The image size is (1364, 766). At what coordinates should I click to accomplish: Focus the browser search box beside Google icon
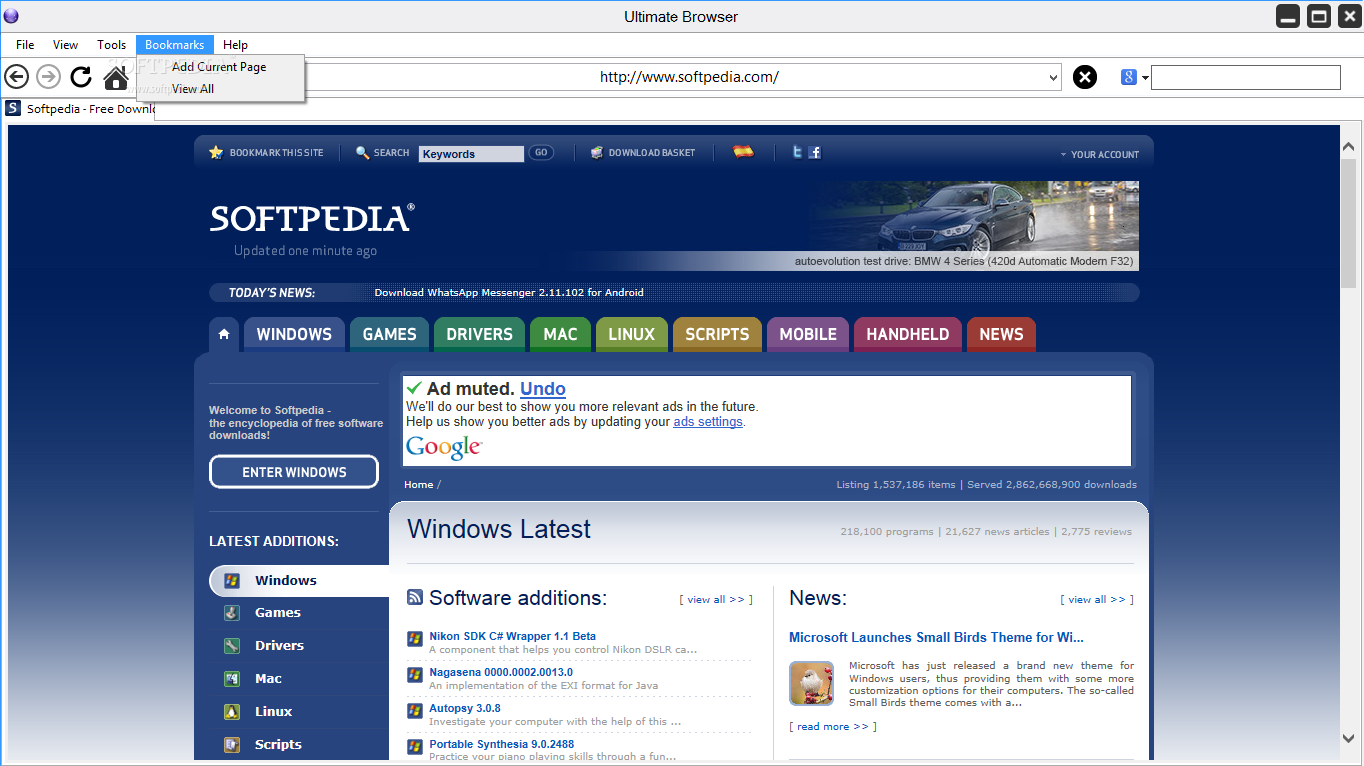click(1246, 77)
